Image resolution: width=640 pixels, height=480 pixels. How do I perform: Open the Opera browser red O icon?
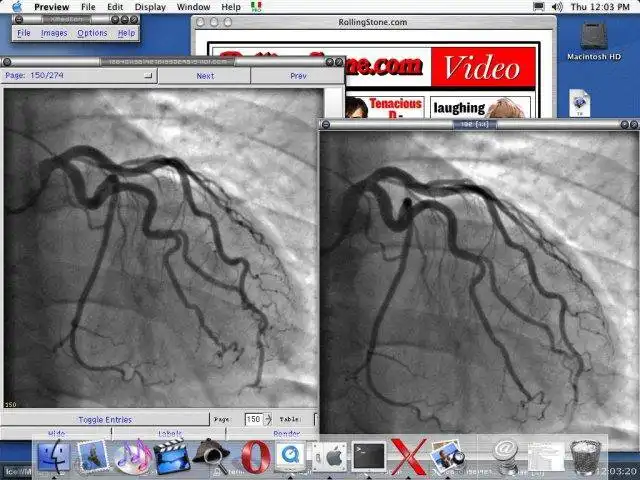(256, 457)
